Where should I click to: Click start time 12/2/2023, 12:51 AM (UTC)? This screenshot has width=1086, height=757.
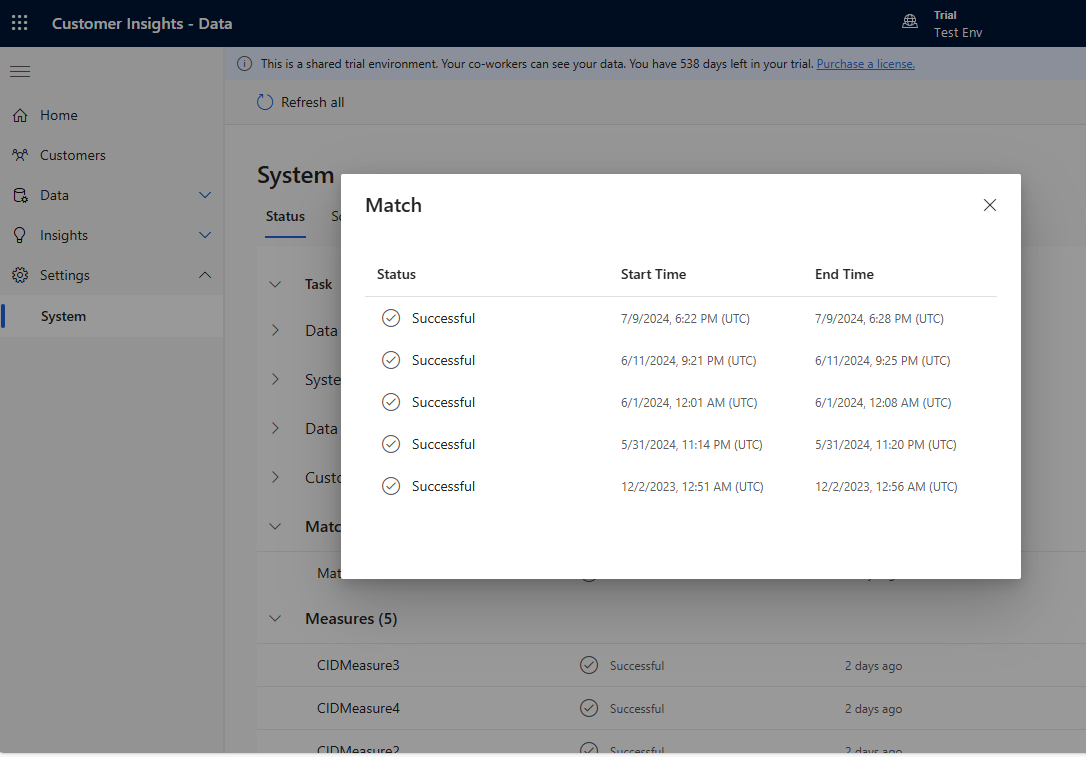coord(692,486)
